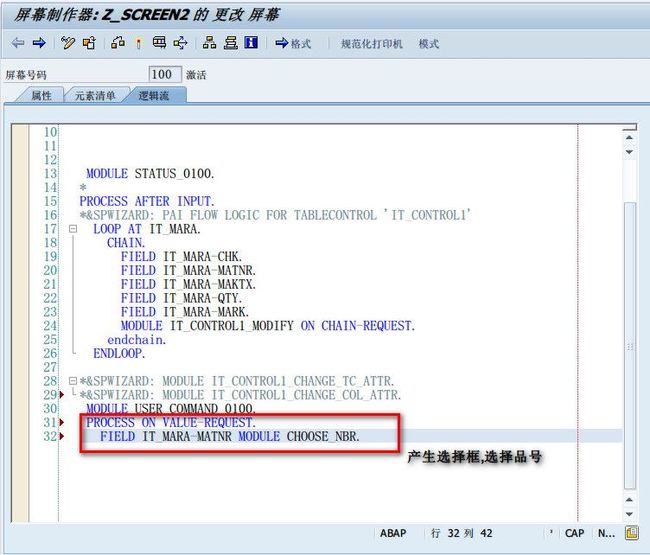Click the 规范化打印机 pretty printer button

pyautogui.click(x=371, y=44)
